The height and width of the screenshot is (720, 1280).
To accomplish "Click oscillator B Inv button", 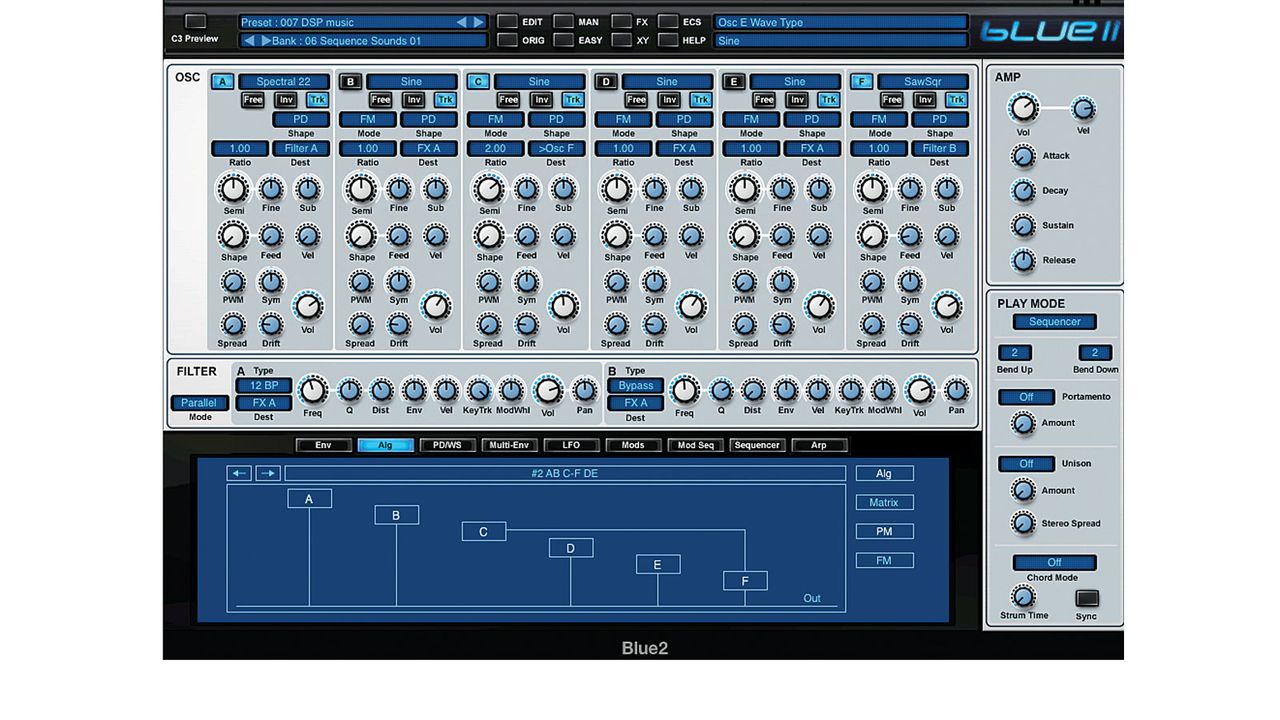I will (414, 100).
